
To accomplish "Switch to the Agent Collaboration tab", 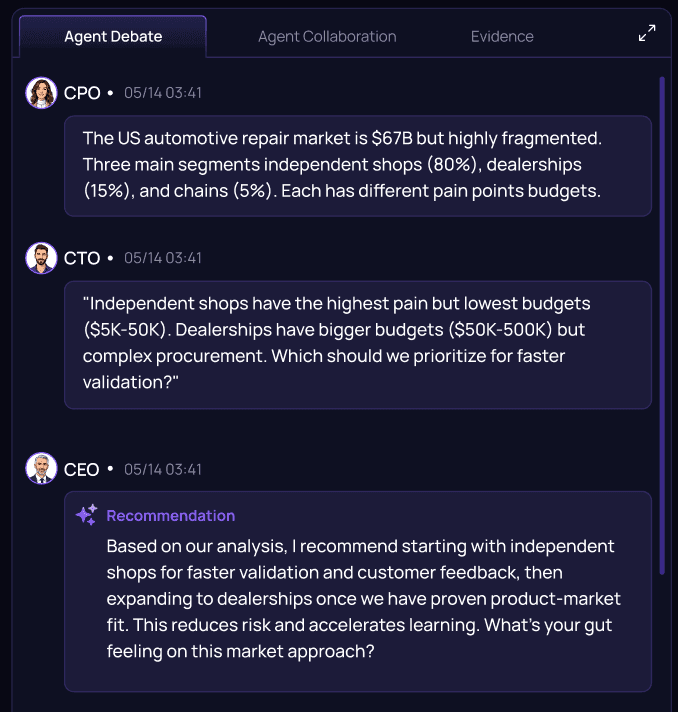I will [x=327, y=36].
